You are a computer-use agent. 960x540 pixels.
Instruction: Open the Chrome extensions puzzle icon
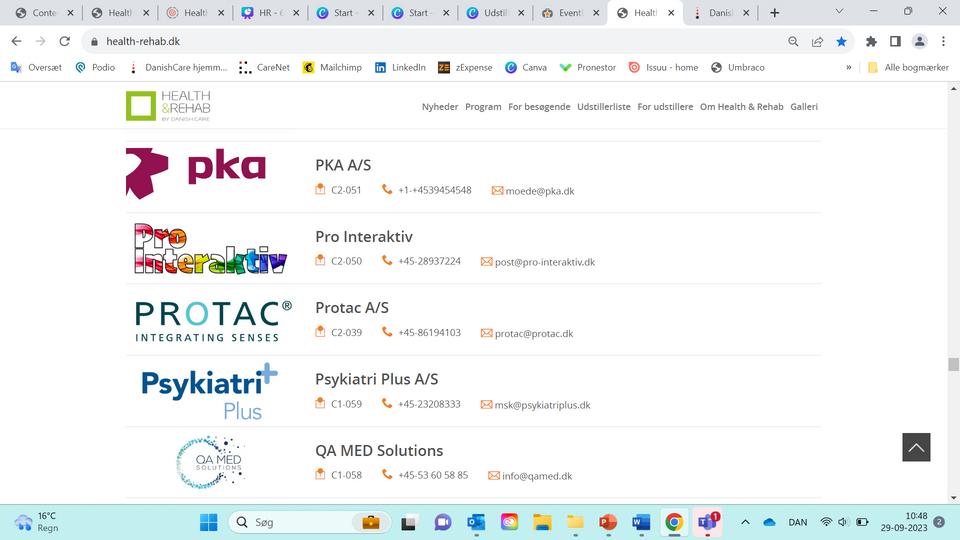pos(871,41)
